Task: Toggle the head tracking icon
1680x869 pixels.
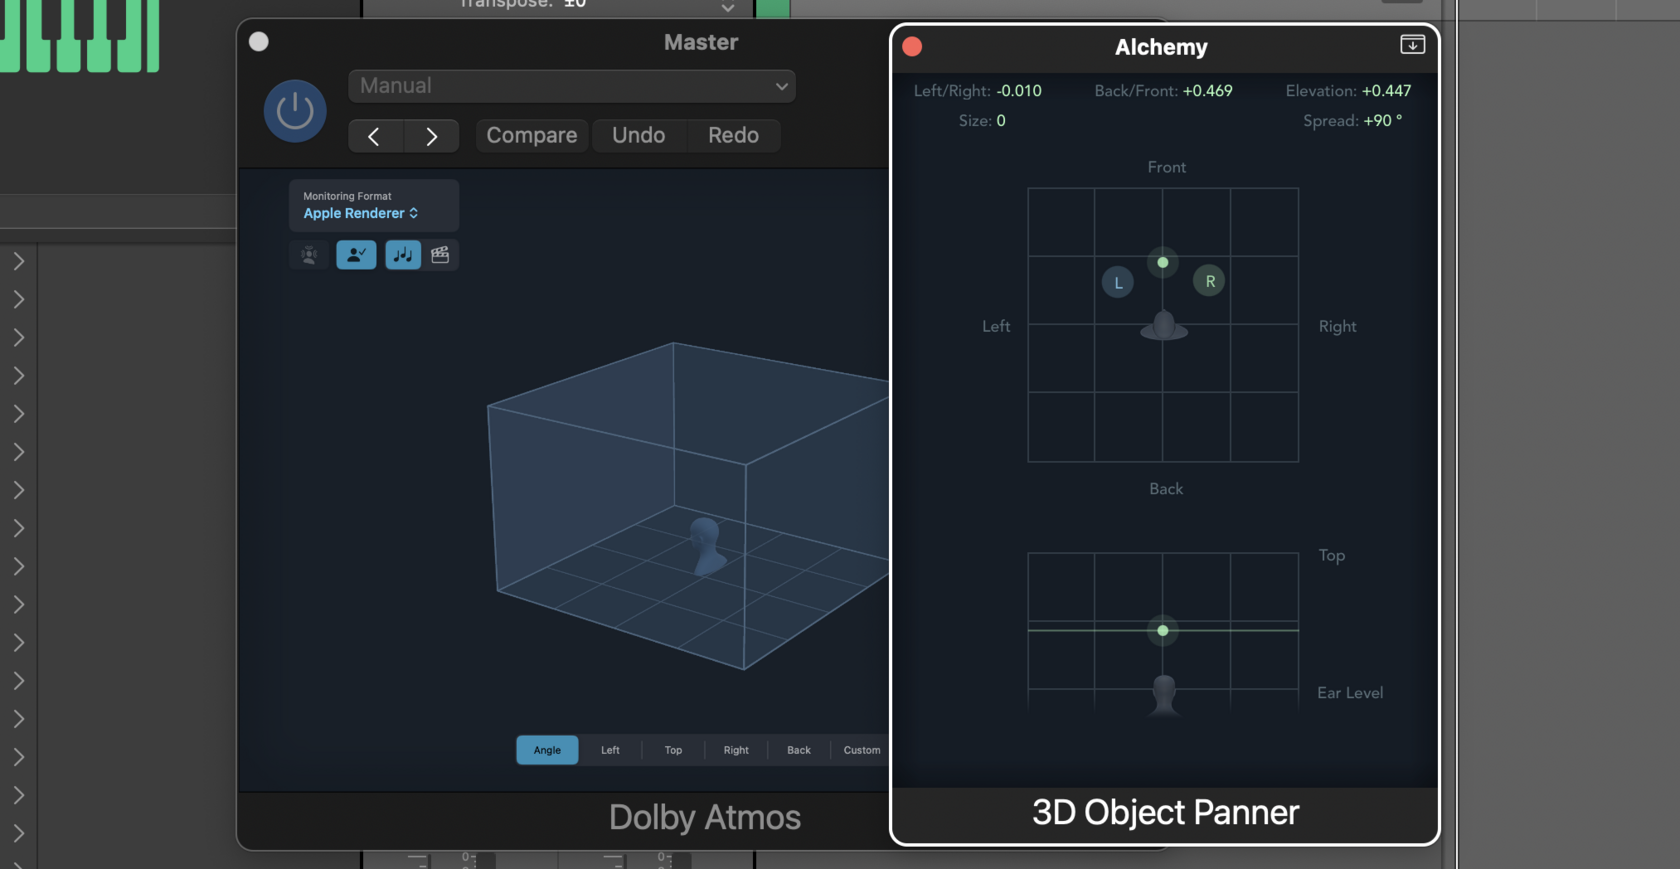Action: pos(309,255)
